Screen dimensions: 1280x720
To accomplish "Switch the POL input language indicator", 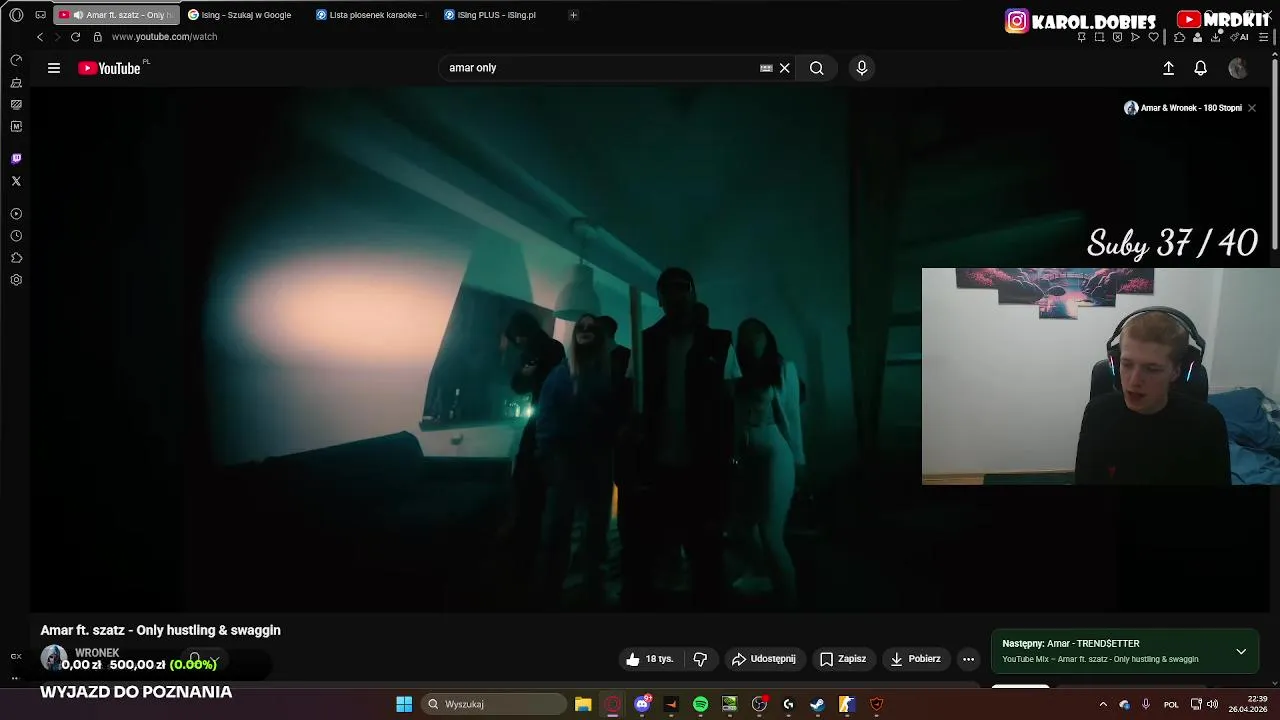I will click(1171, 704).
